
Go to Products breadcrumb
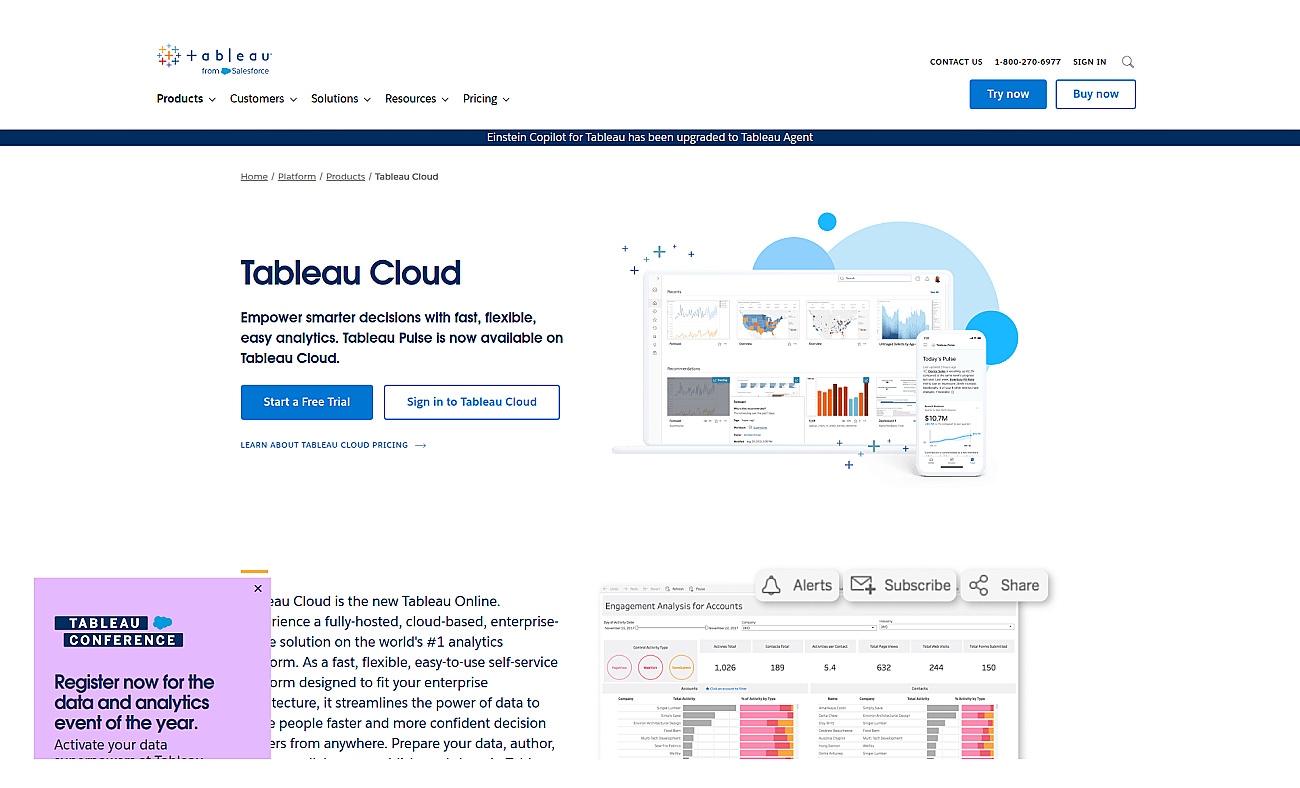click(345, 176)
